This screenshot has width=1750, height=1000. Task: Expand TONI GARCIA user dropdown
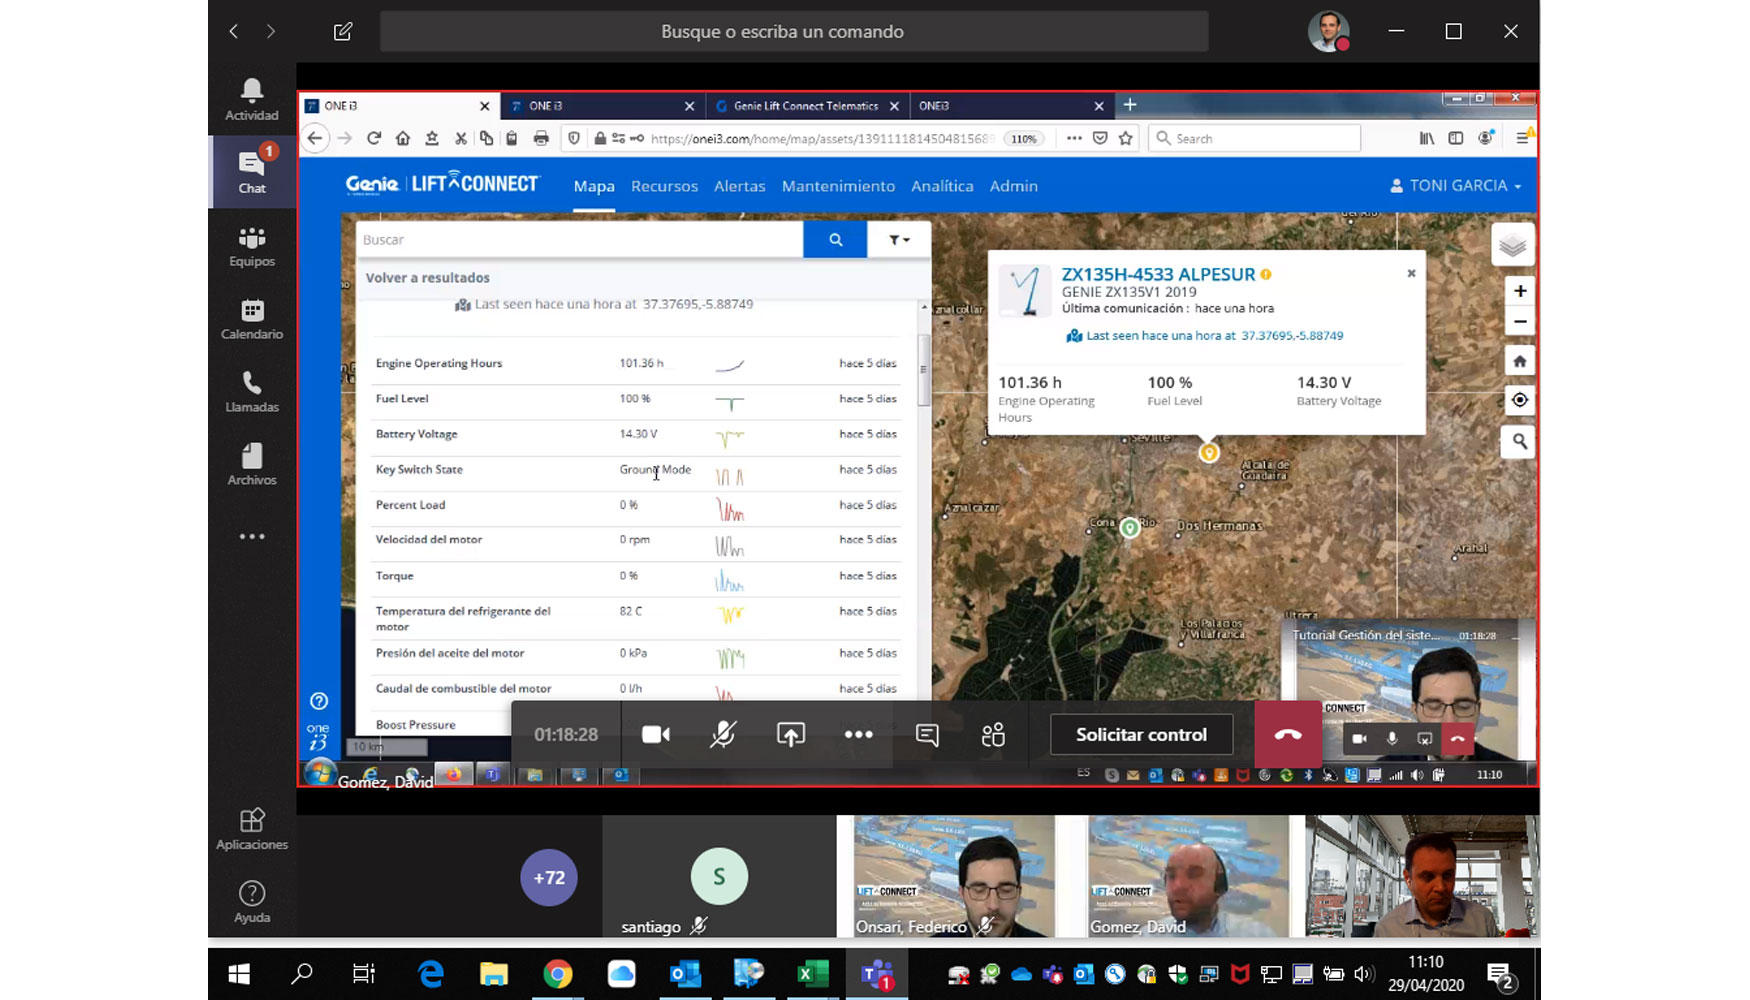(x=1456, y=186)
